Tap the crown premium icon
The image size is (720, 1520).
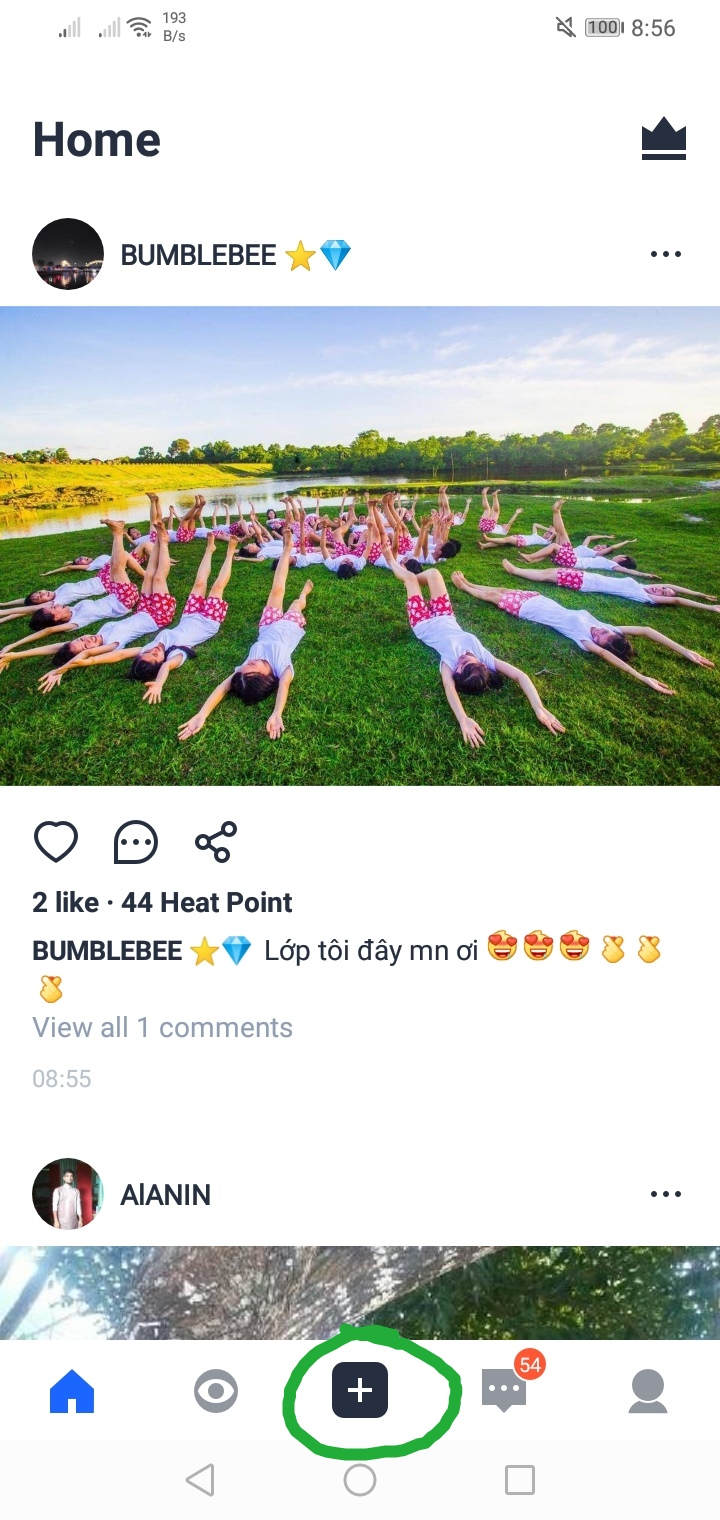[664, 139]
